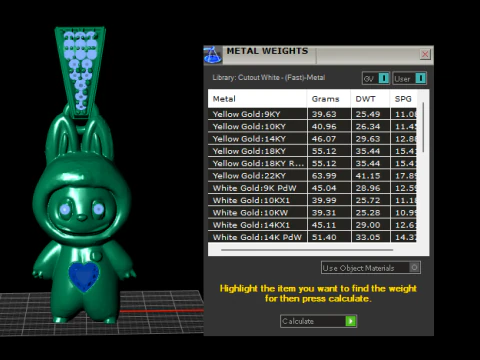Image resolution: width=480 pixels, height=360 pixels.
Task: Click the Metal Weights panel icon
Action: point(213,55)
